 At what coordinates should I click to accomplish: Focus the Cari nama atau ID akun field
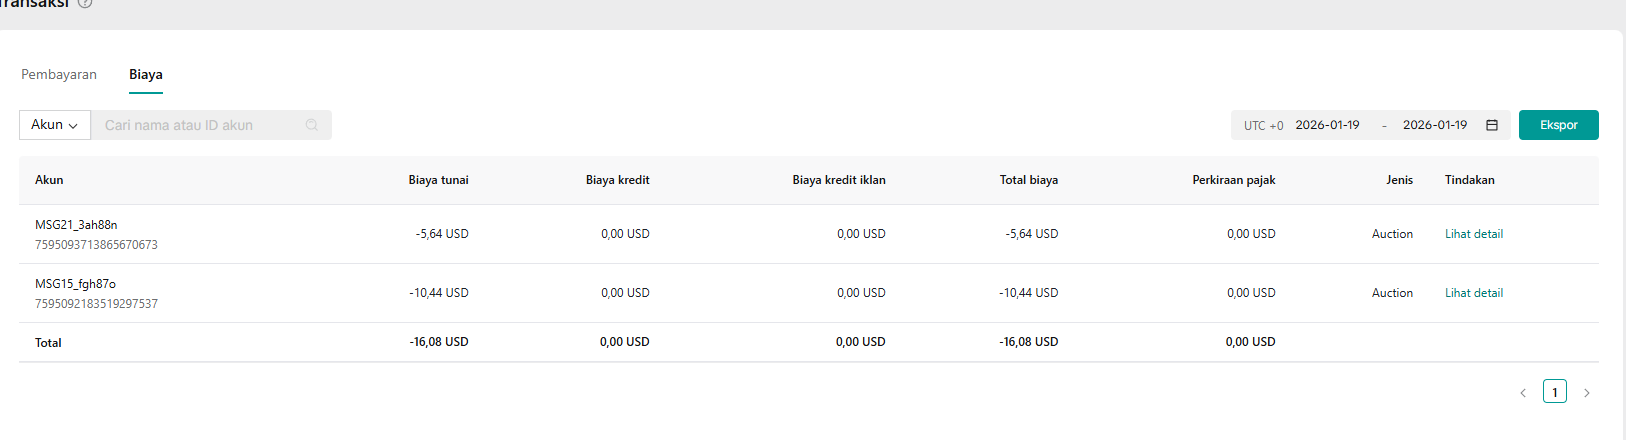pyautogui.click(x=200, y=125)
